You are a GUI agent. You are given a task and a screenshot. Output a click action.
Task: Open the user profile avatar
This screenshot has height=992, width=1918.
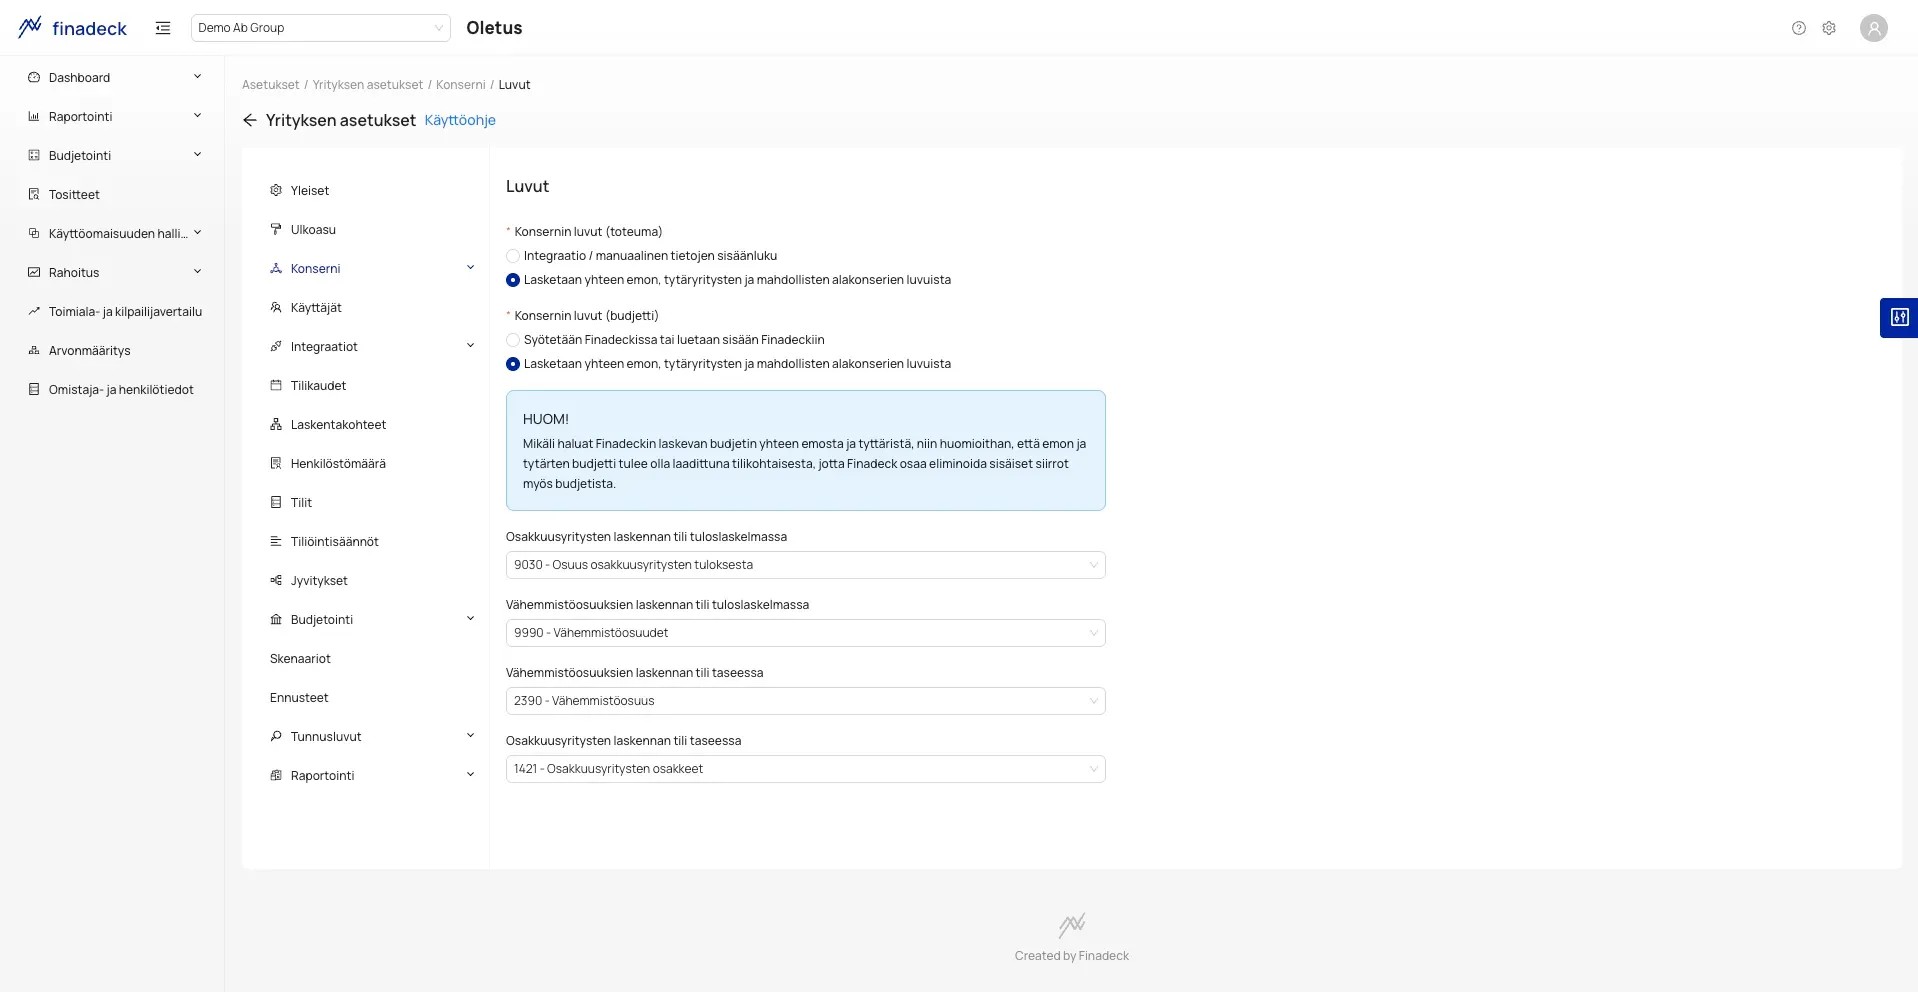[x=1874, y=28]
